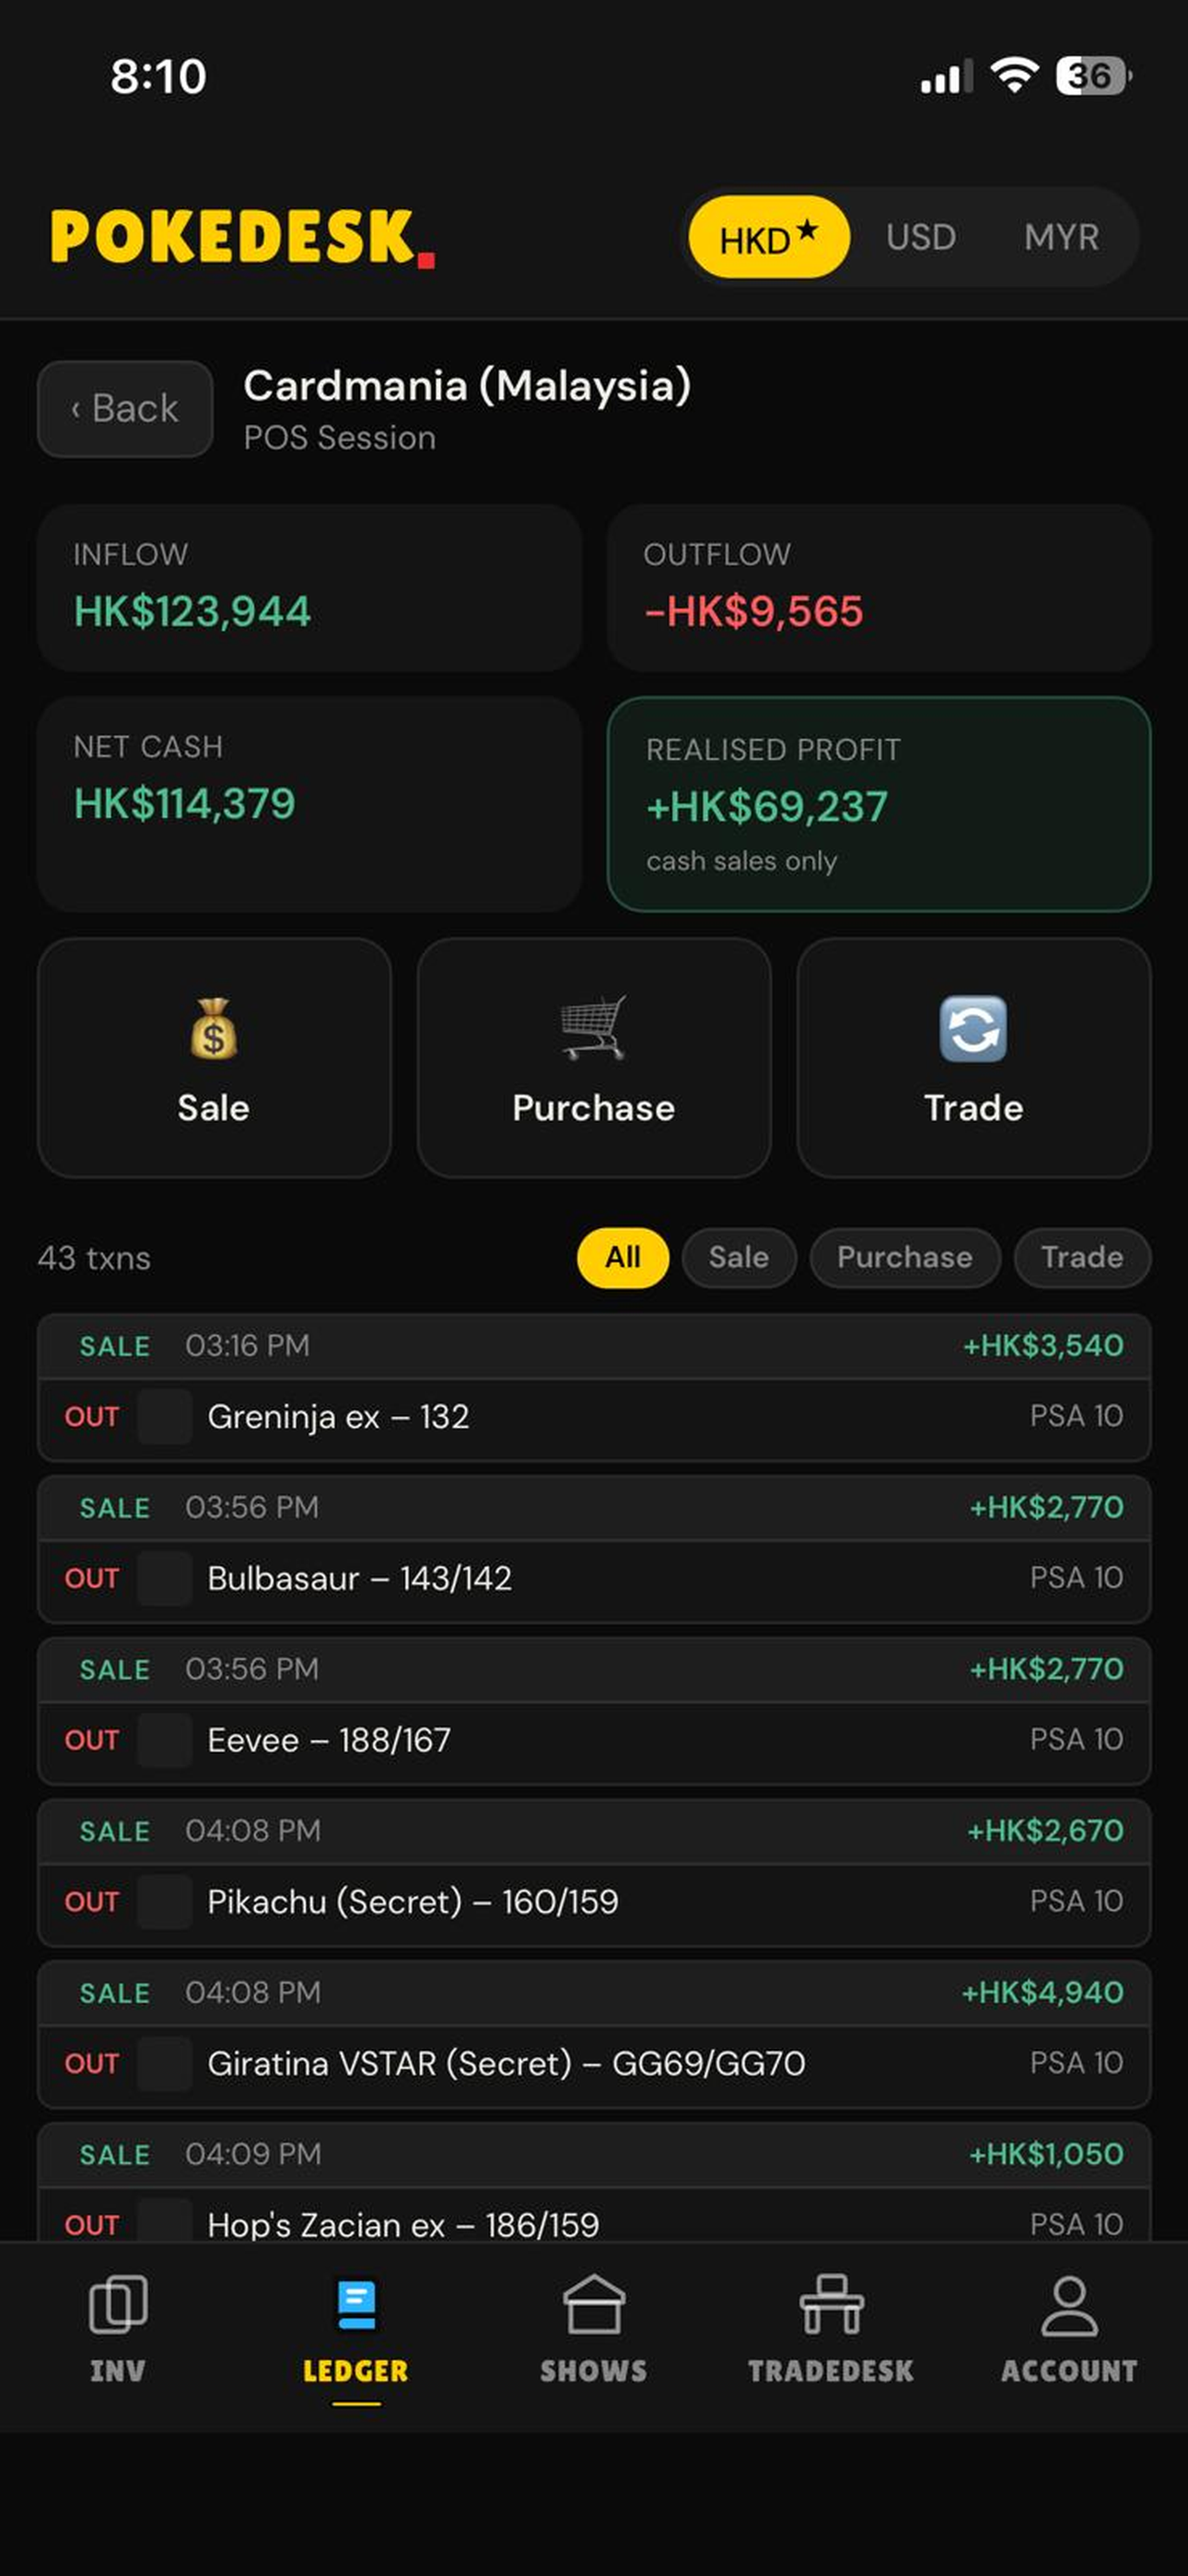Image resolution: width=1188 pixels, height=2576 pixels.
Task: Tap the Realised Profit card
Action: tap(879, 804)
